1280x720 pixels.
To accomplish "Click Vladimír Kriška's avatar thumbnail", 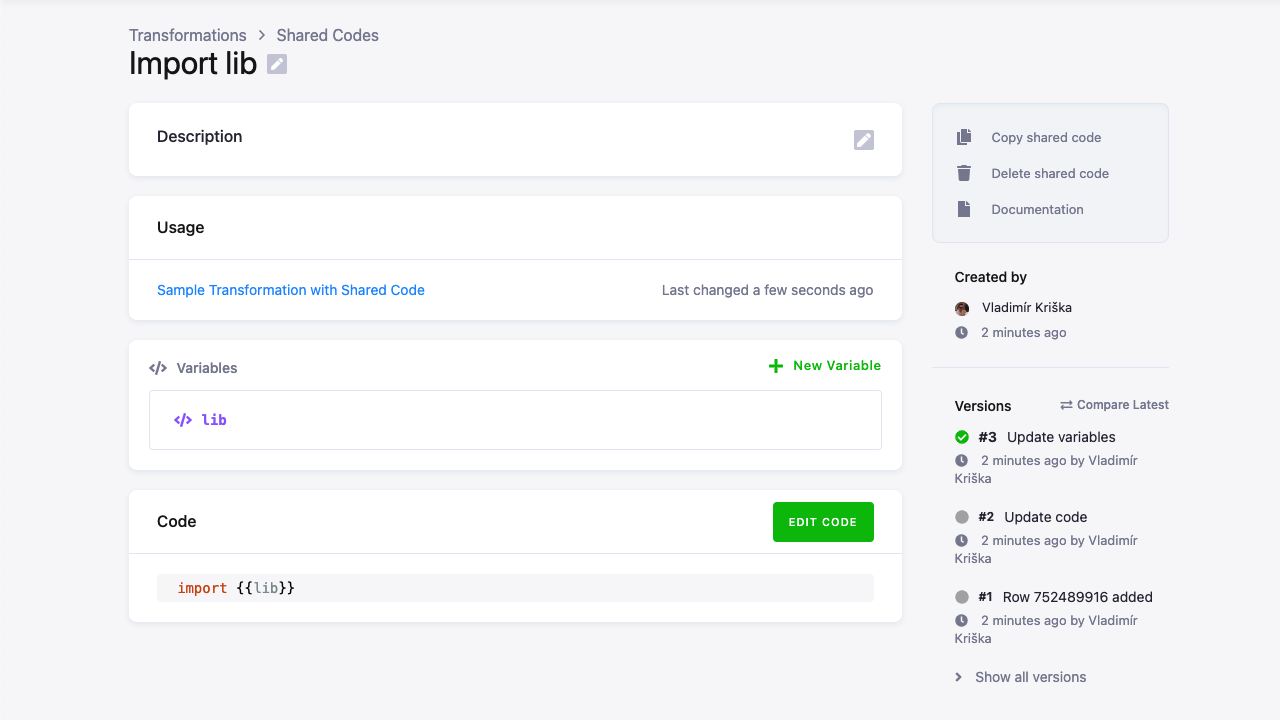I will coord(961,308).
